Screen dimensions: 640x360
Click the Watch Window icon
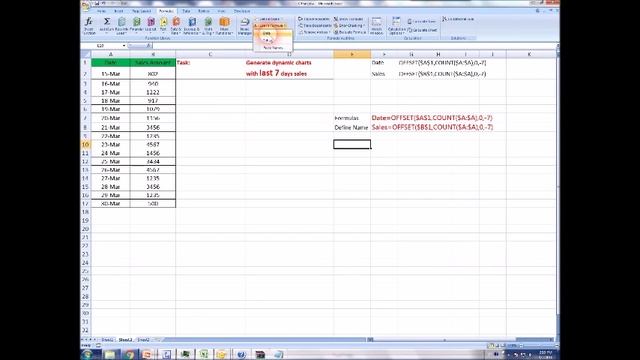pos(376,26)
